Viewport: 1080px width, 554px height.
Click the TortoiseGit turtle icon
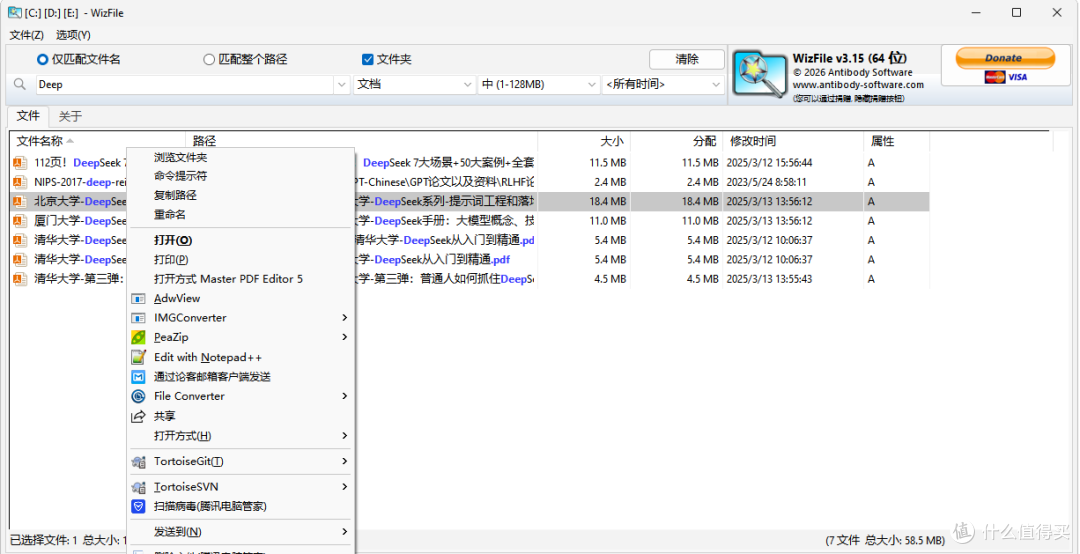(138, 462)
